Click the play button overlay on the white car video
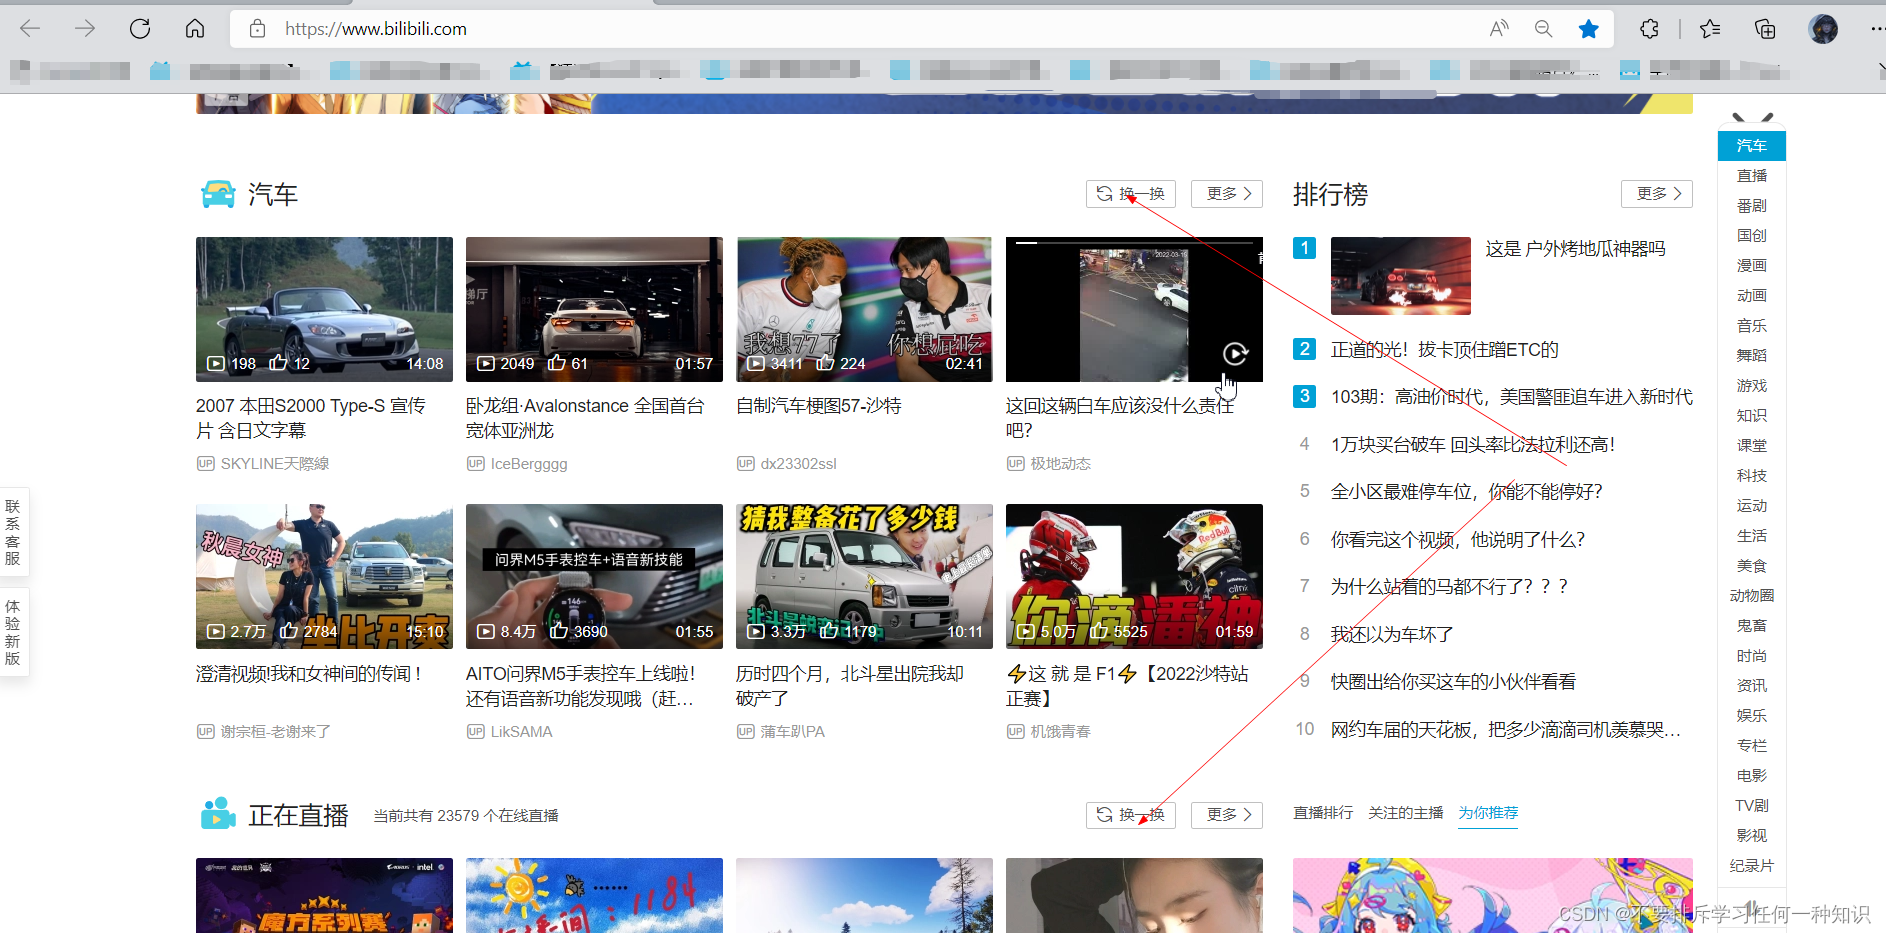This screenshot has height=933, width=1886. pos(1236,353)
